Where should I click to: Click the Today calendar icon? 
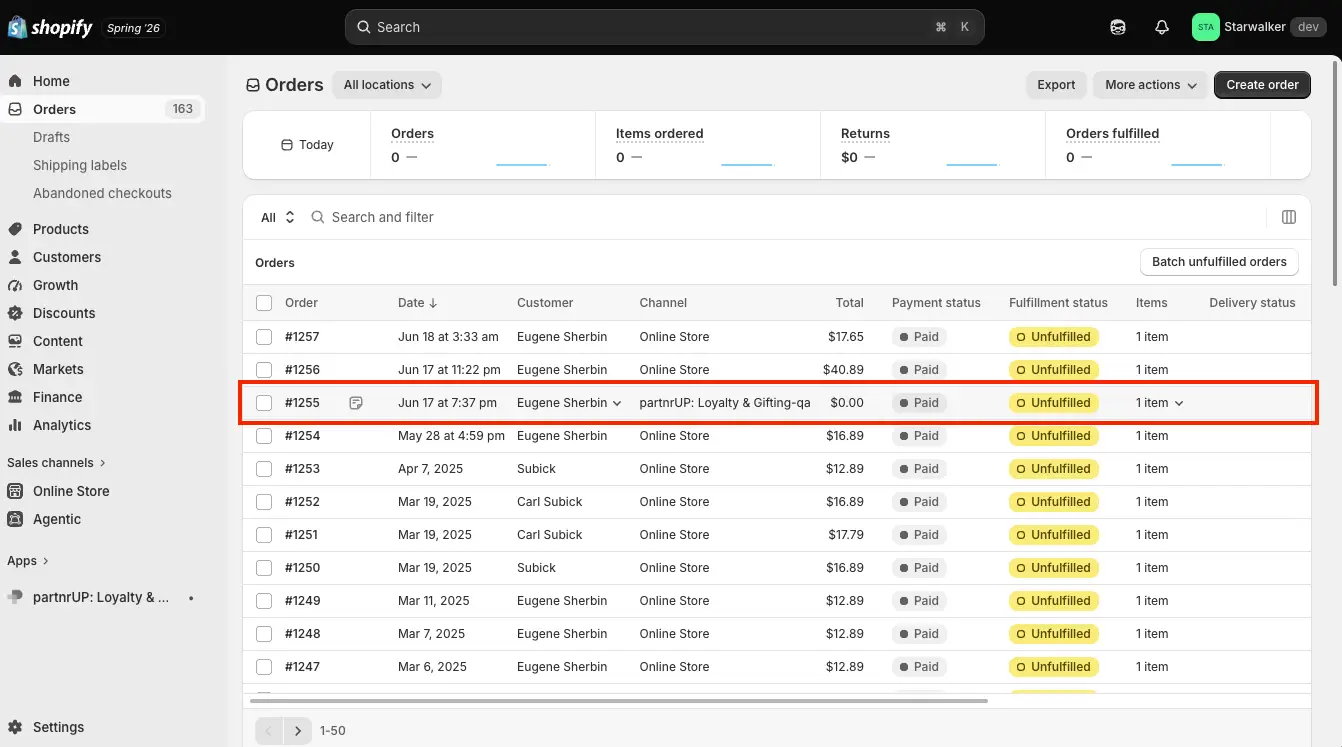click(287, 145)
